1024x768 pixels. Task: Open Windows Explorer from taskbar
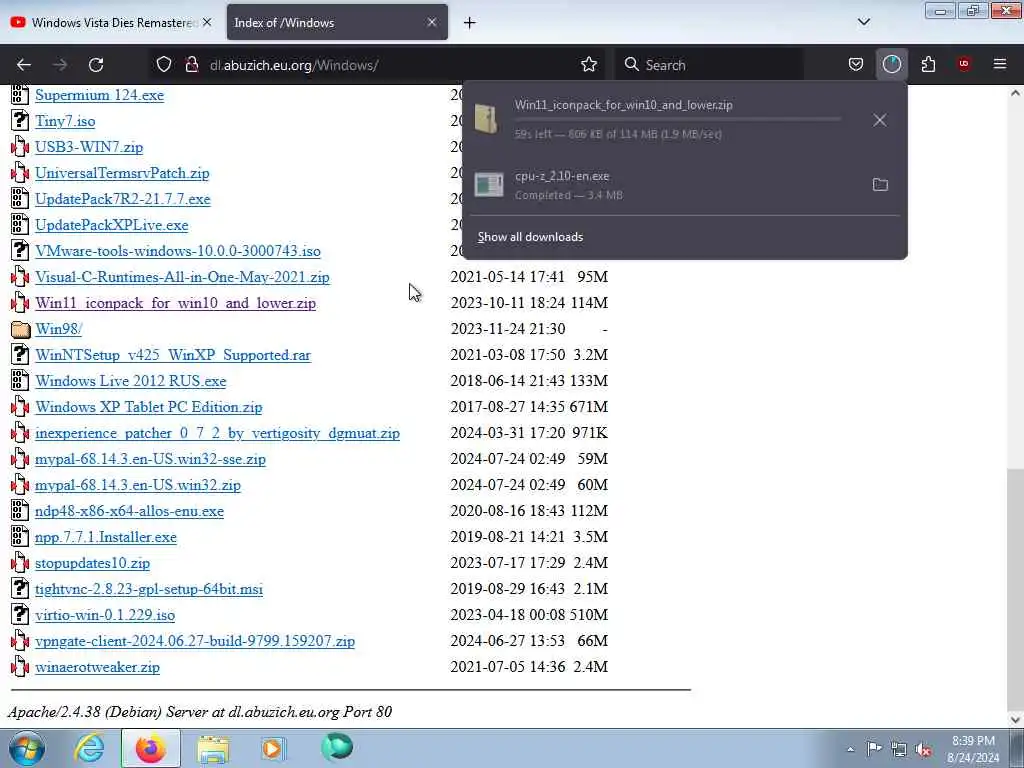[213, 749]
